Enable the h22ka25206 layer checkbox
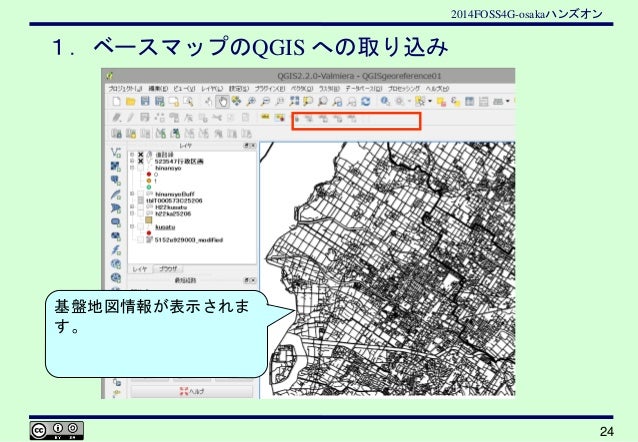Viewport: 638px width, 442px height. pyautogui.click(x=140, y=213)
